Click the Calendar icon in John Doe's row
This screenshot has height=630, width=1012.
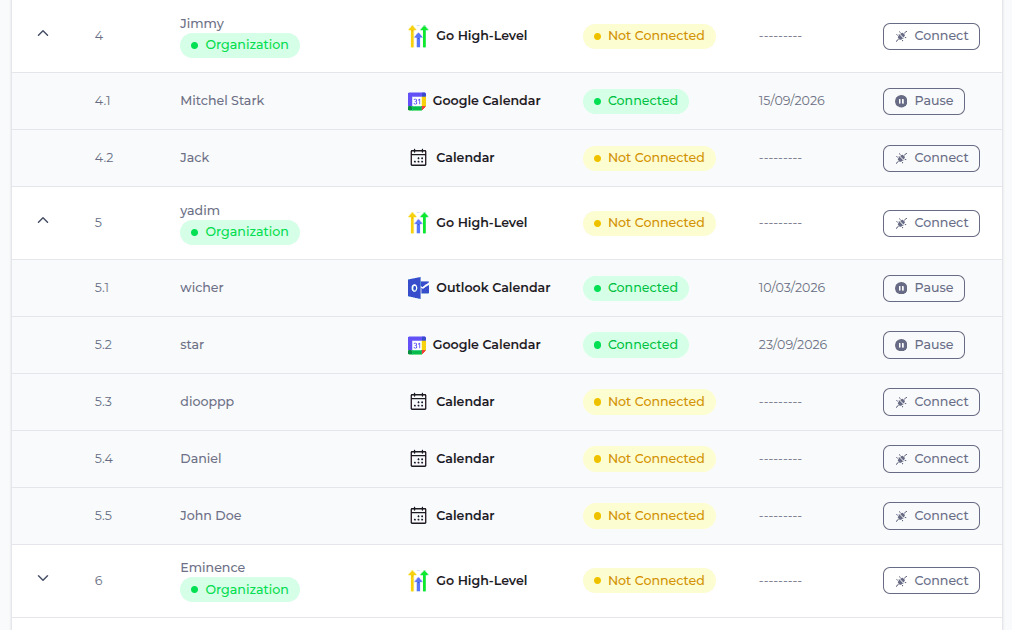tap(418, 516)
